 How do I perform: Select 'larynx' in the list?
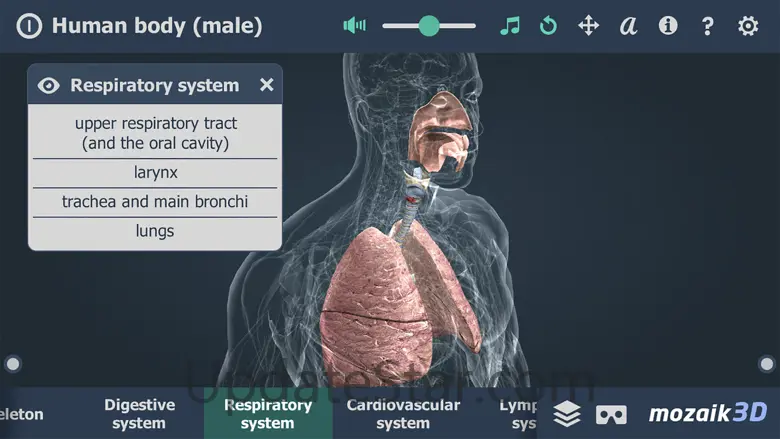pos(155,173)
